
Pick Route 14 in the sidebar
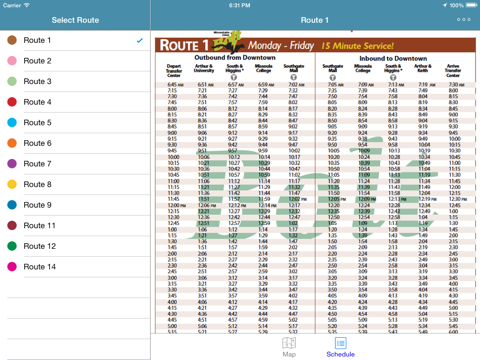(75, 267)
